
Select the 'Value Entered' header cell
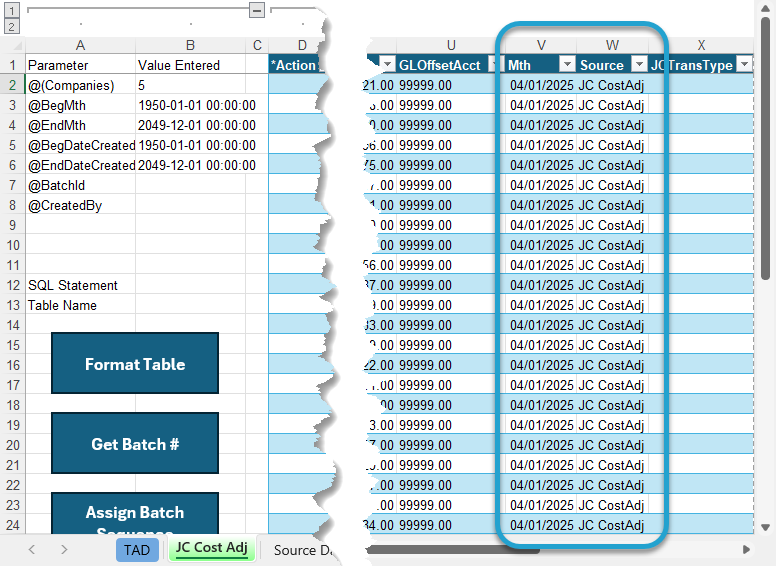pyautogui.click(x=190, y=65)
